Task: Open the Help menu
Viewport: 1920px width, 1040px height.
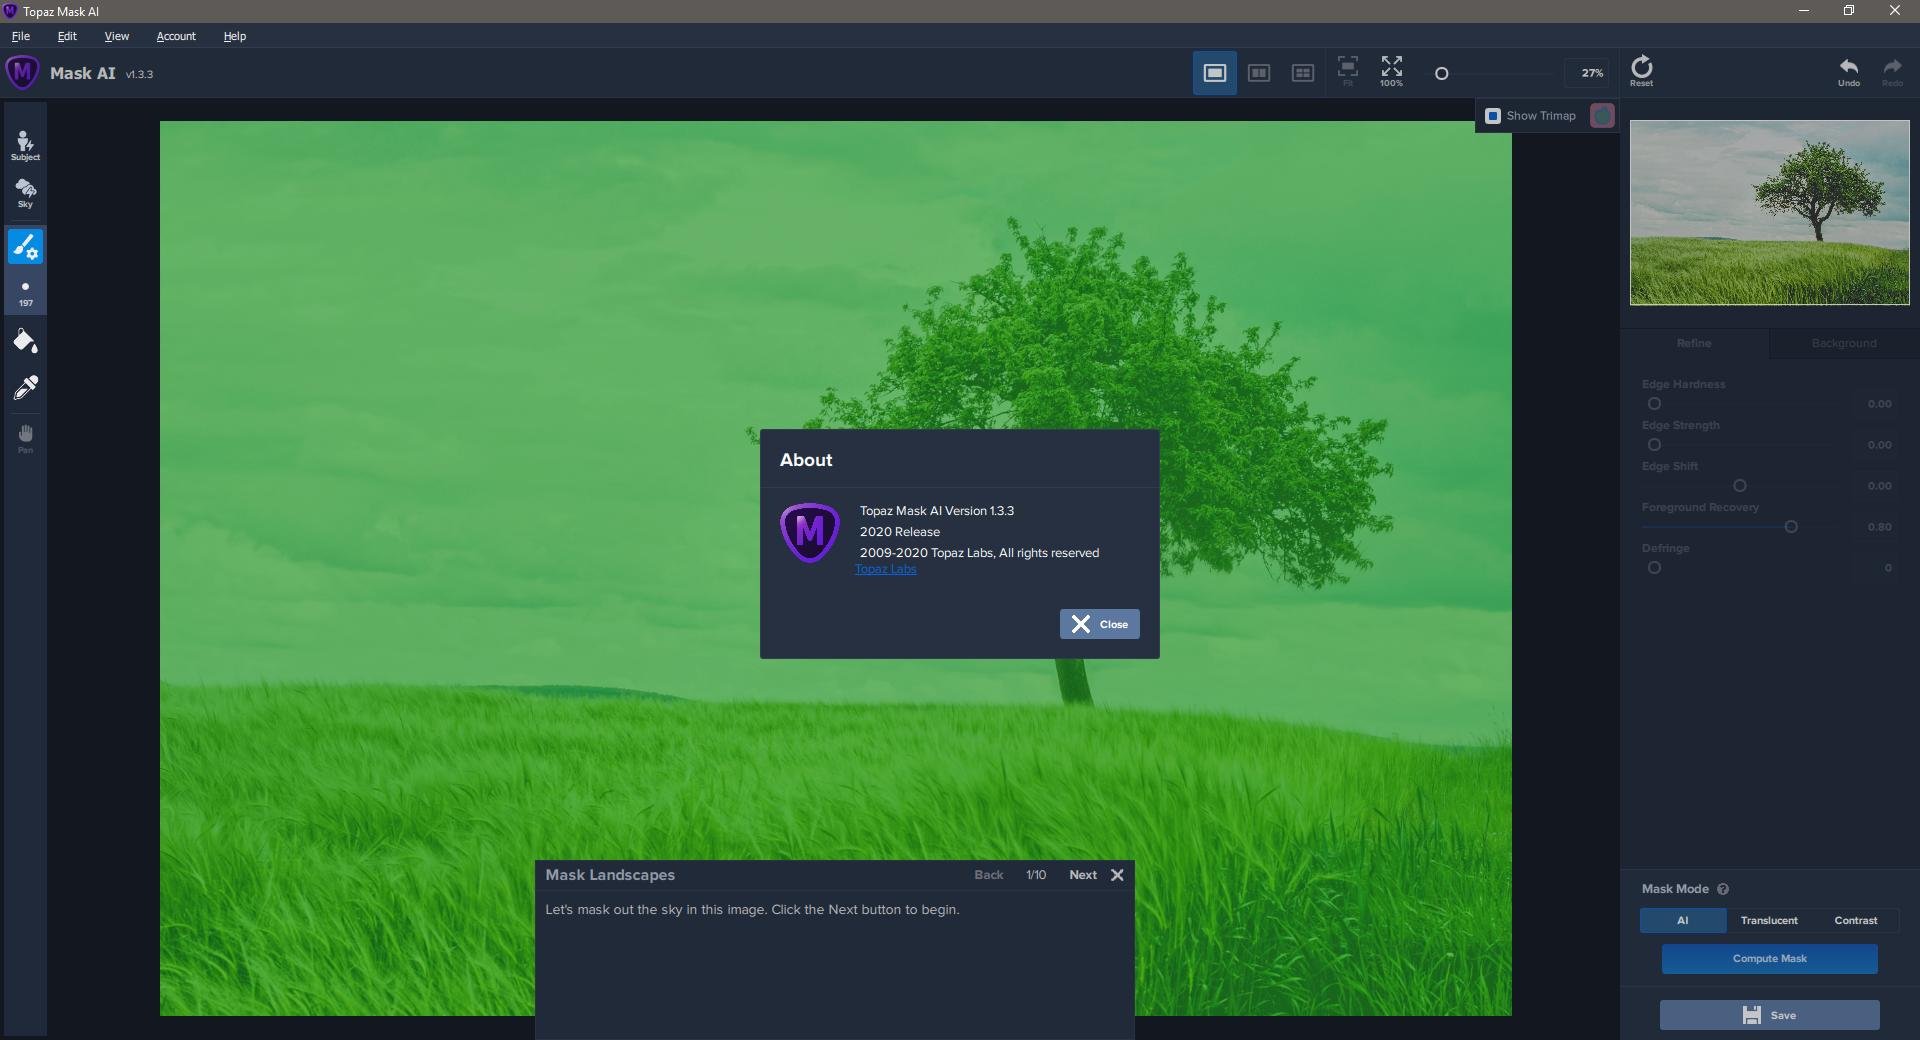Action: pos(234,36)
